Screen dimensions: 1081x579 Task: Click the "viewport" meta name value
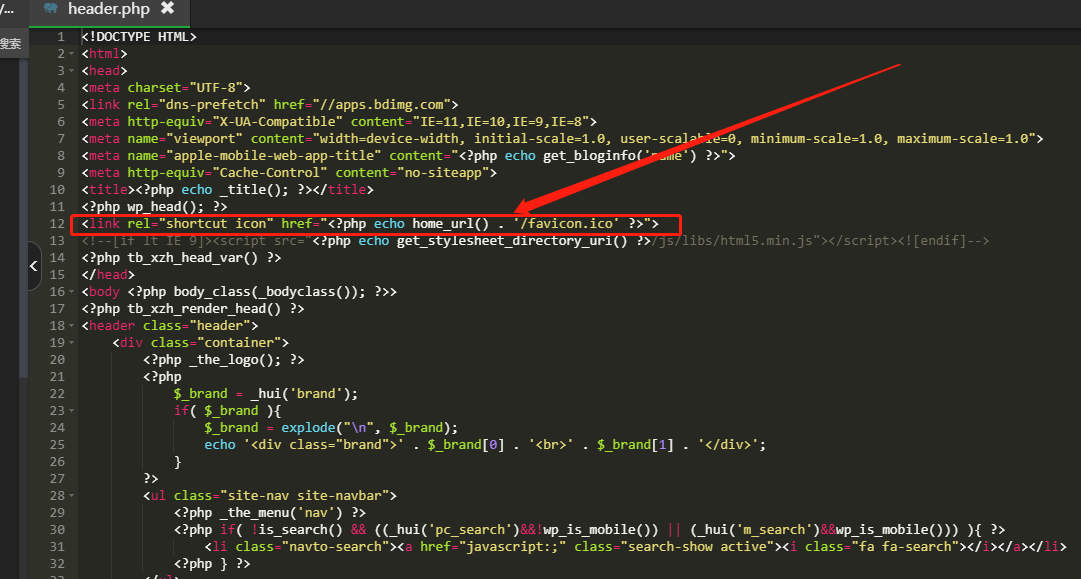pyautogui.click(x=204, y=139)
